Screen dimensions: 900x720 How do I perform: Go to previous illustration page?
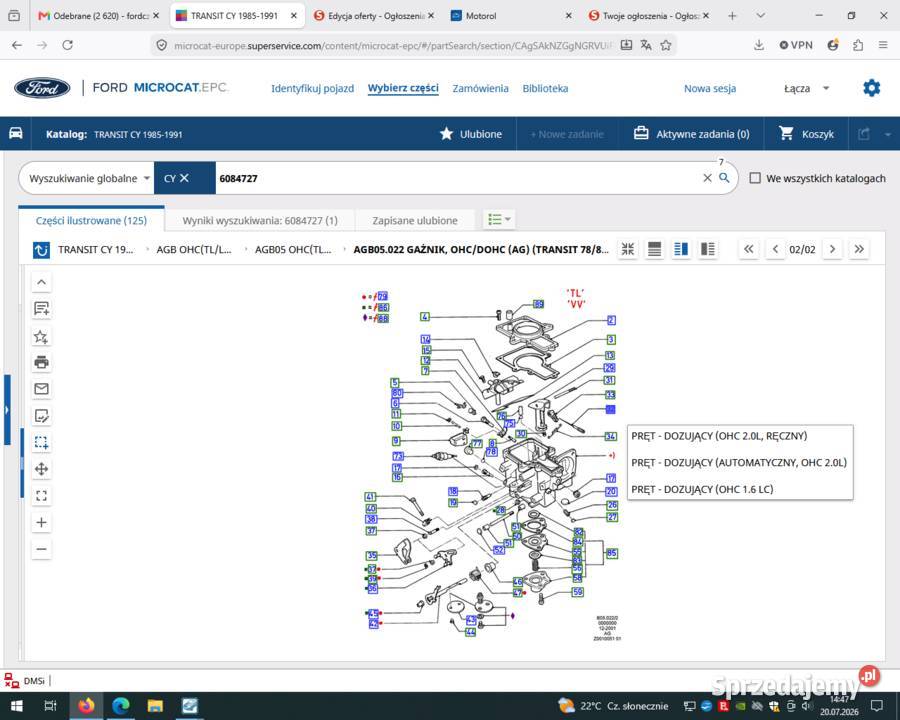point(775,249)
